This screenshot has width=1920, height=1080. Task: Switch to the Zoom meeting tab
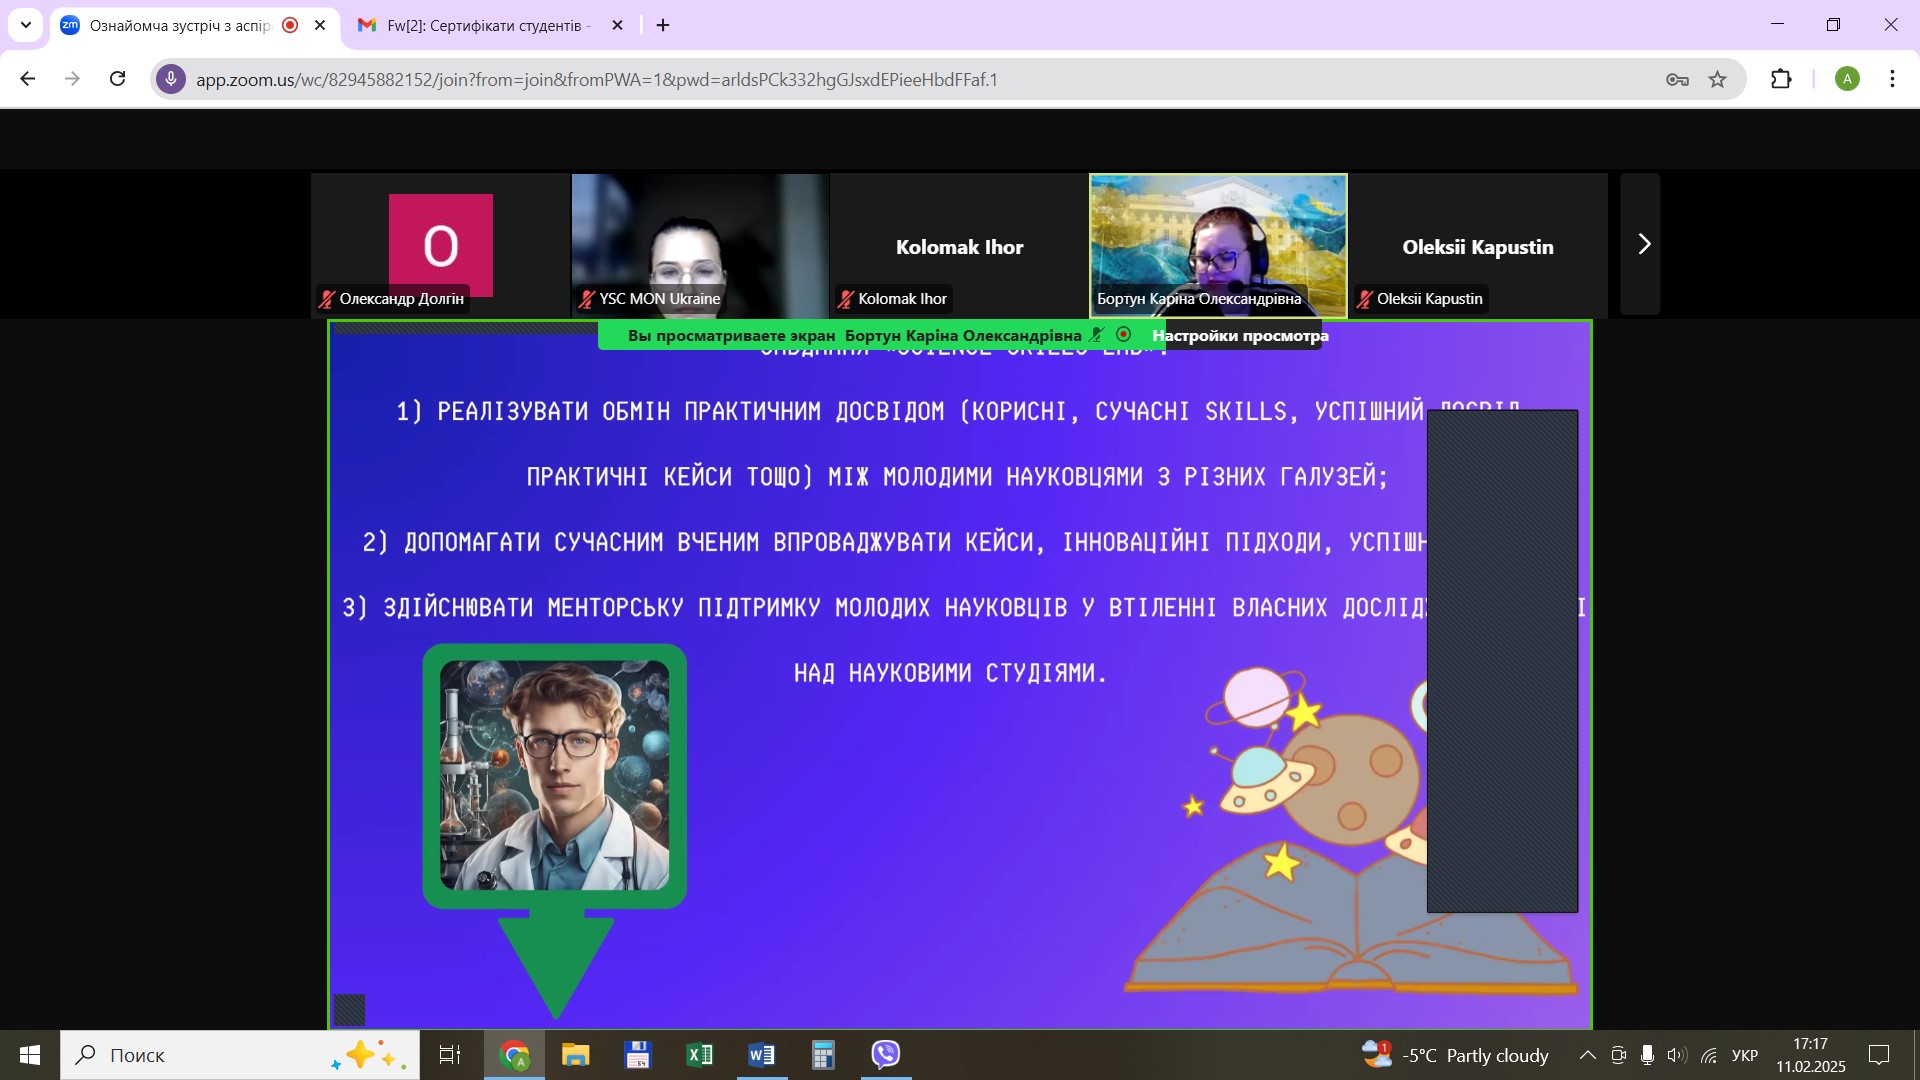coord(180,25)
